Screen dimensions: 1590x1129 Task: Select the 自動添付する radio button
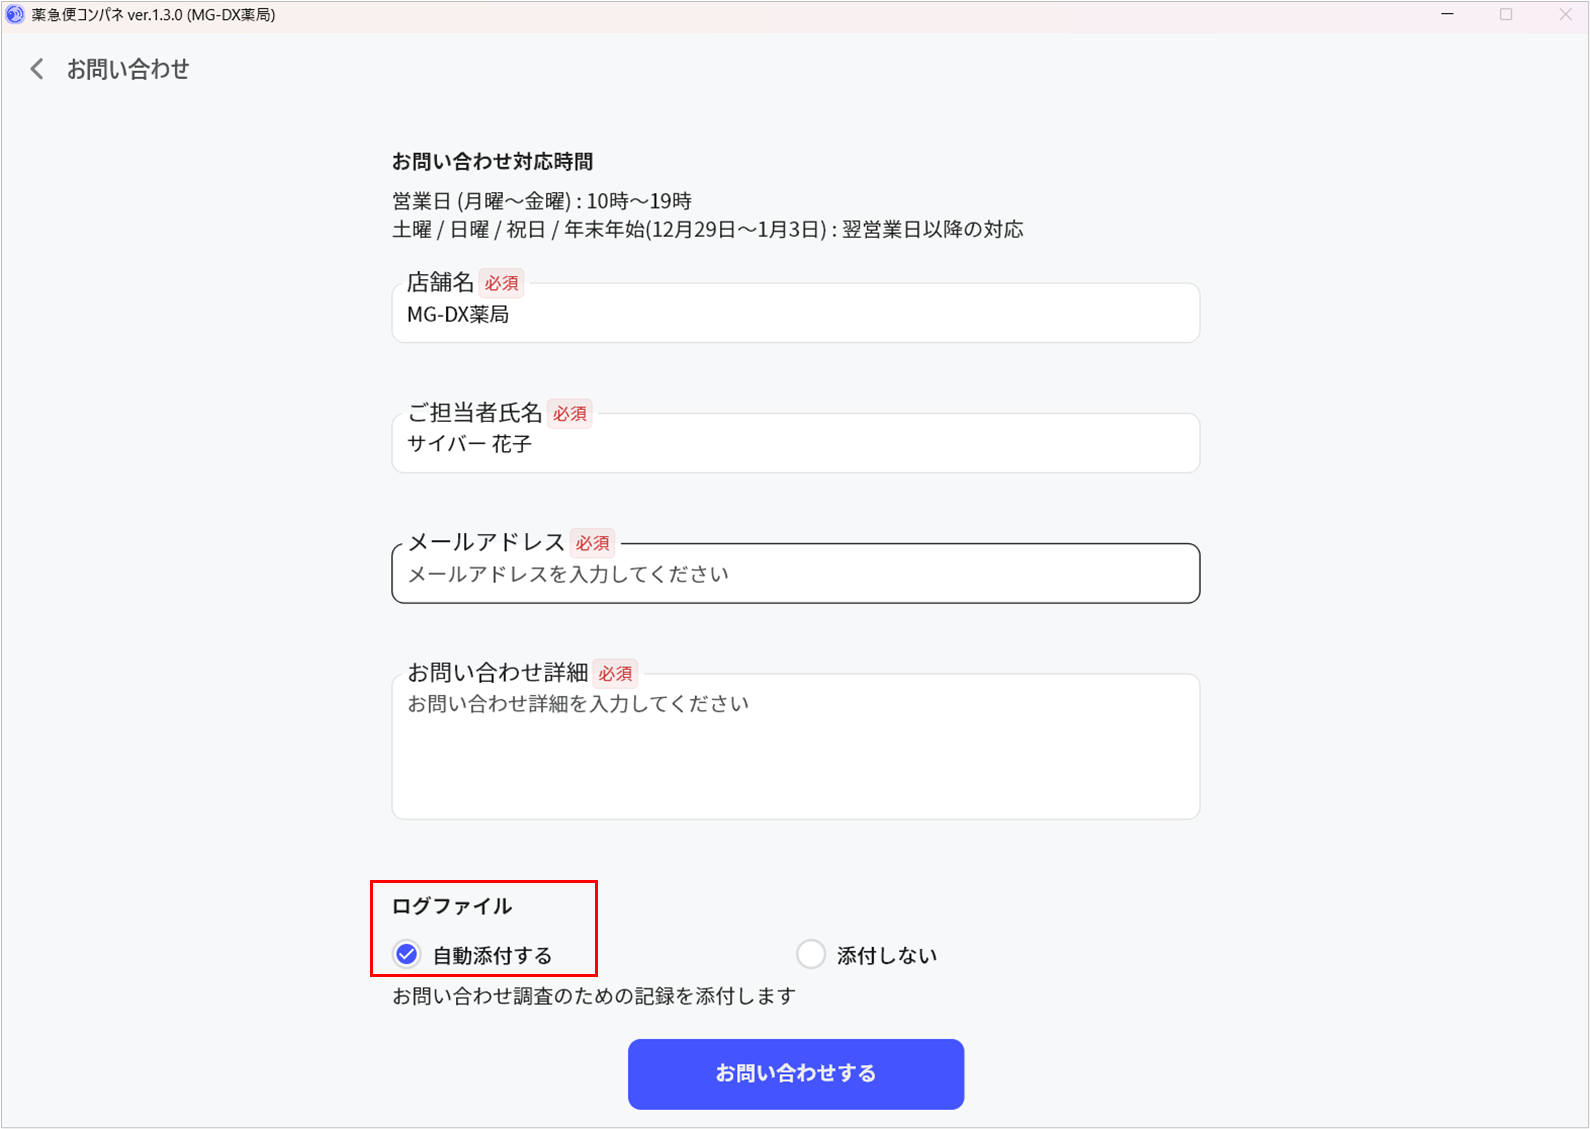pos(407,955)
